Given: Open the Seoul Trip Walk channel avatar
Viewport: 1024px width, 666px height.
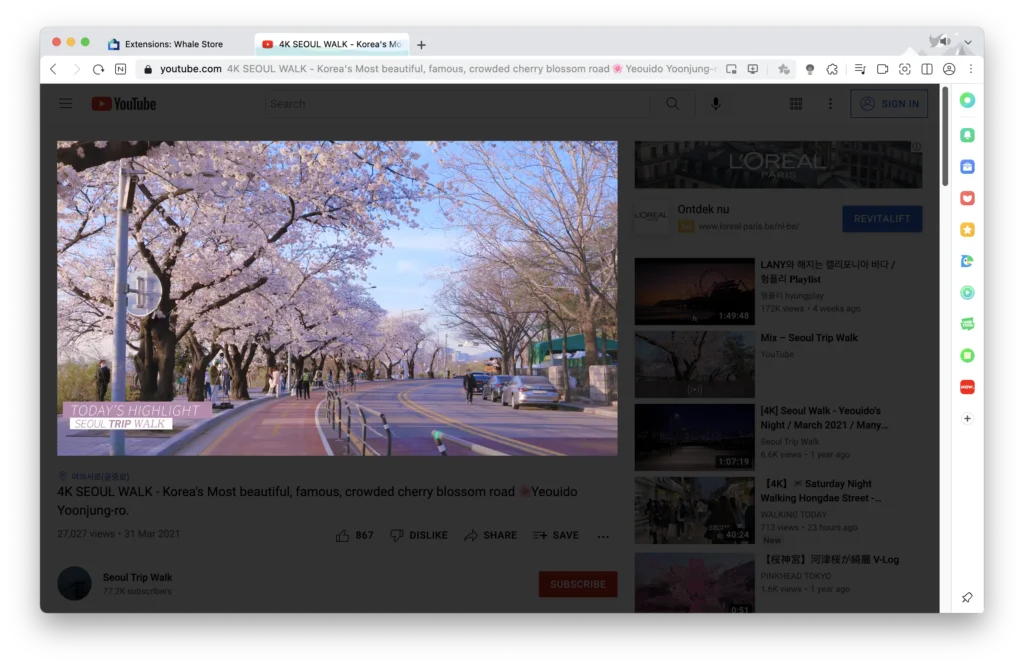Looking at the screenshot, I should point(74,583).
